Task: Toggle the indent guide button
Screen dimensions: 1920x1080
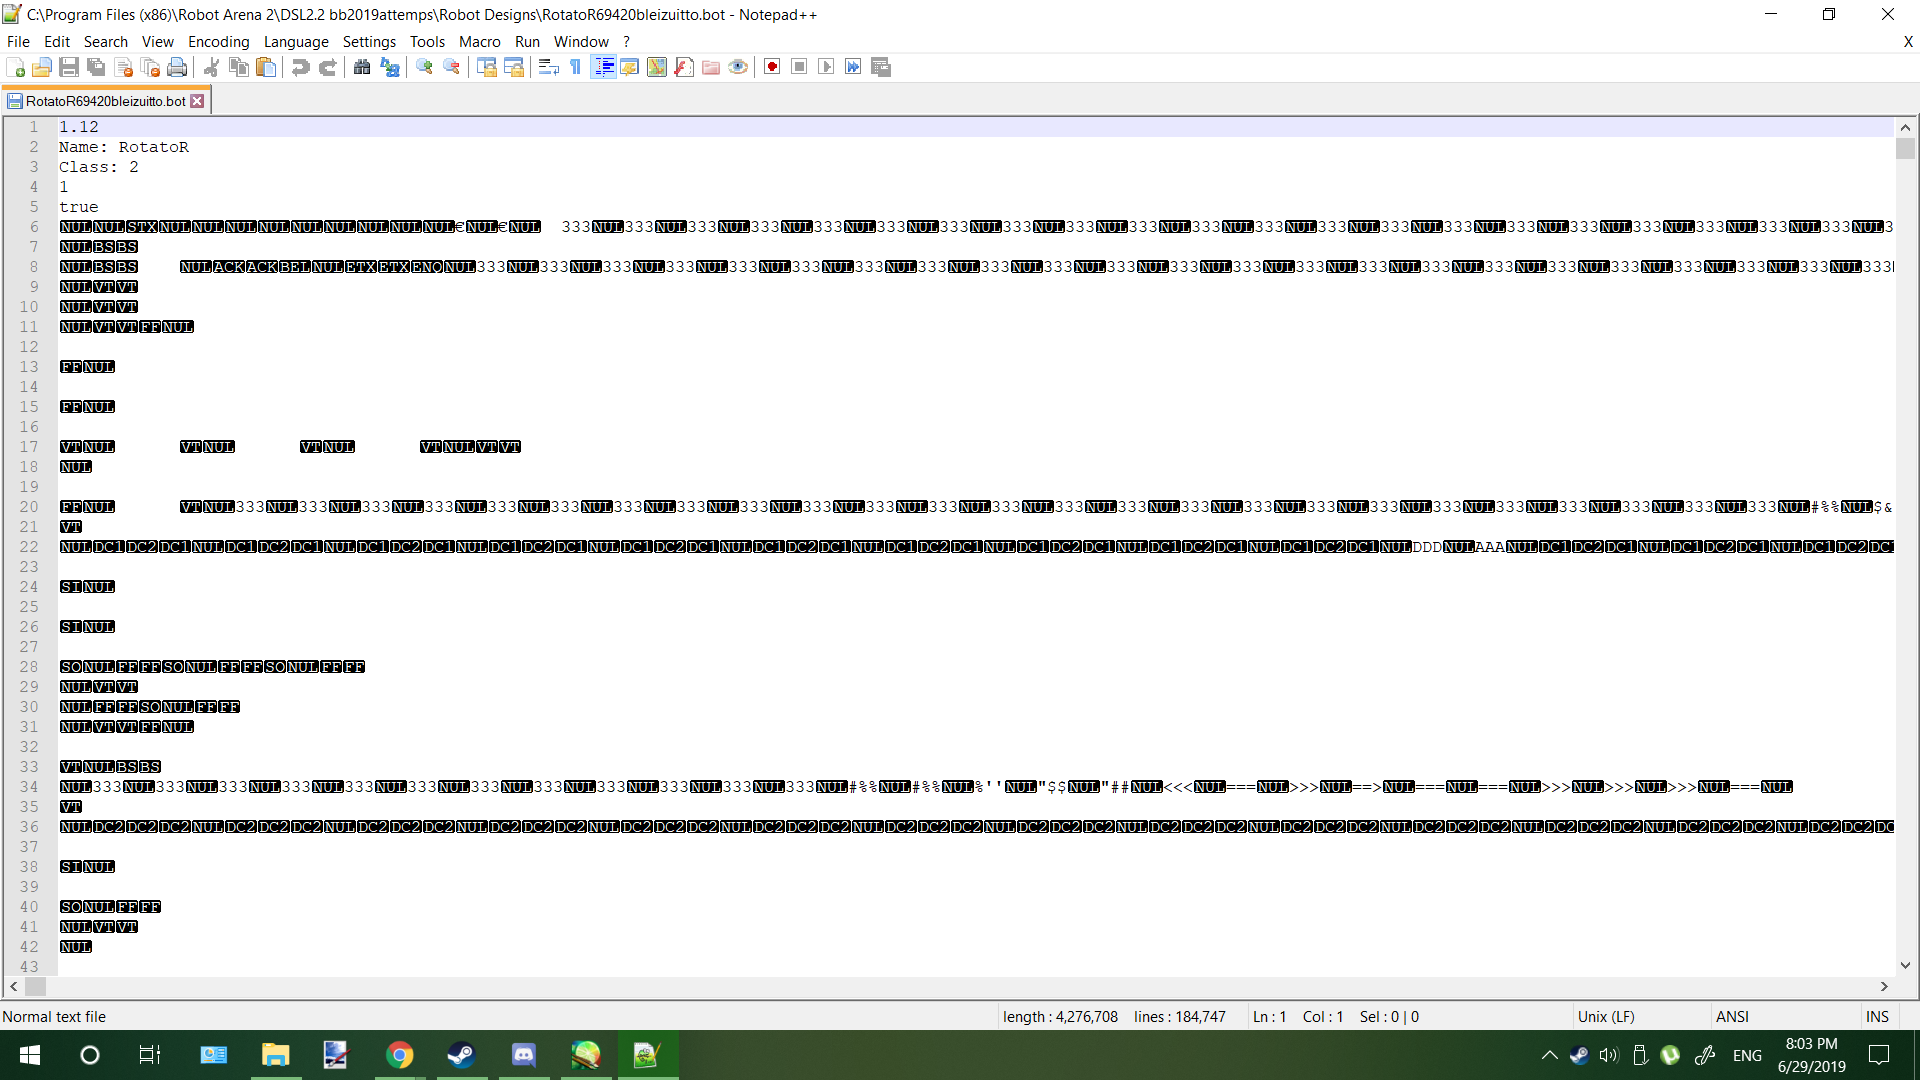Action: click(603, 67)
